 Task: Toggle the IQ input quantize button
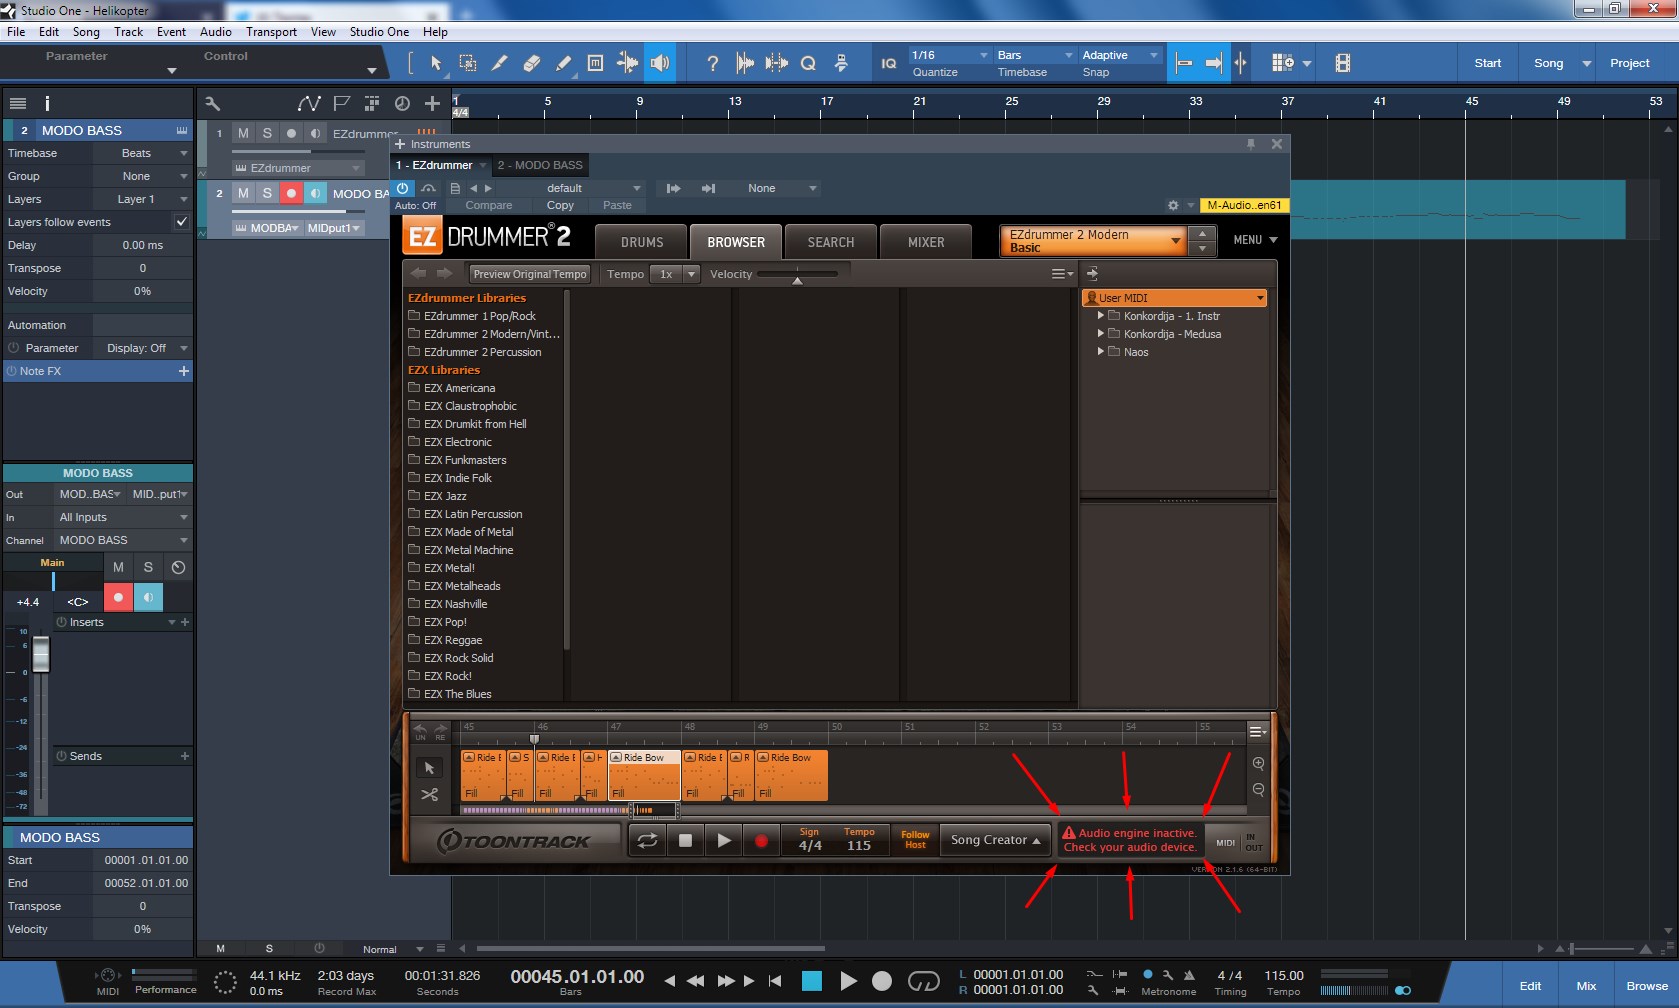pos(888,63)
